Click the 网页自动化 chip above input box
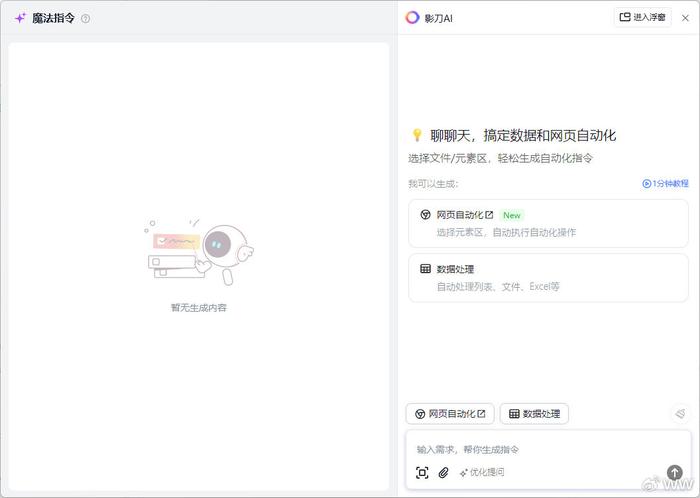This screenshot has height=498, width=700. pyautogui.click(x=450, y=414)
